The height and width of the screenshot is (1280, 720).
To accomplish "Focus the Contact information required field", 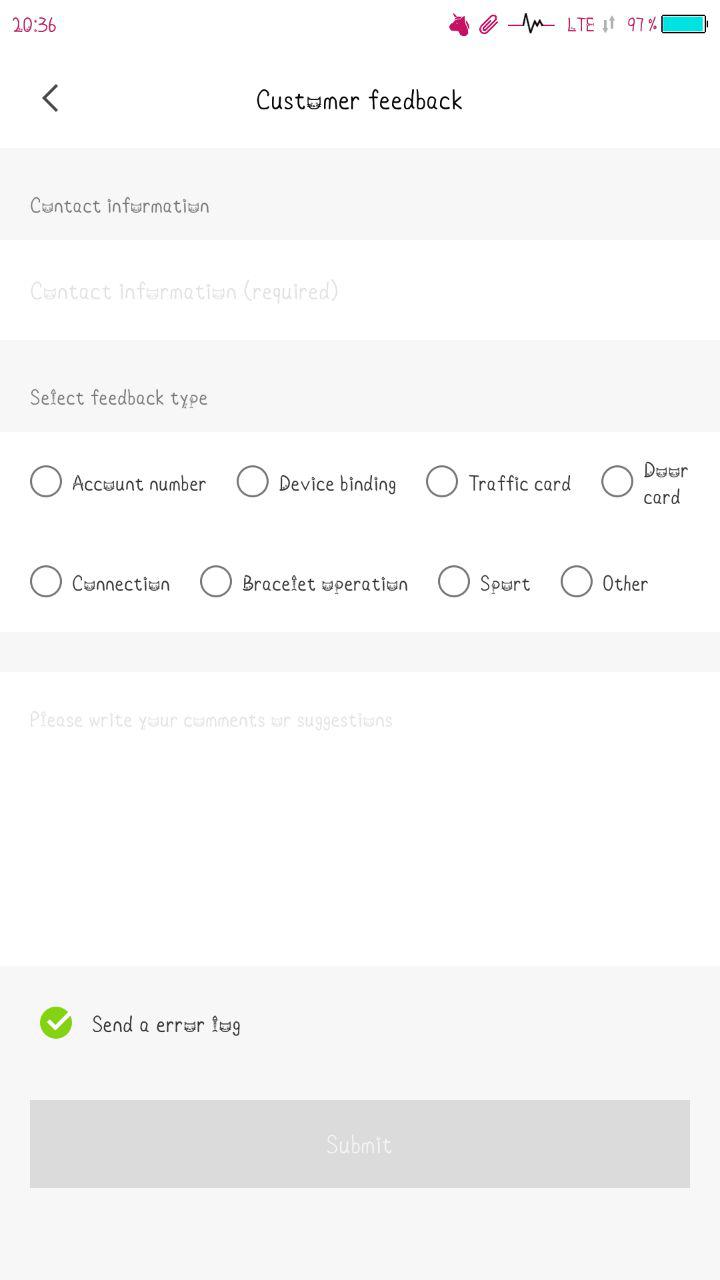I will click(x=360, y=291).
